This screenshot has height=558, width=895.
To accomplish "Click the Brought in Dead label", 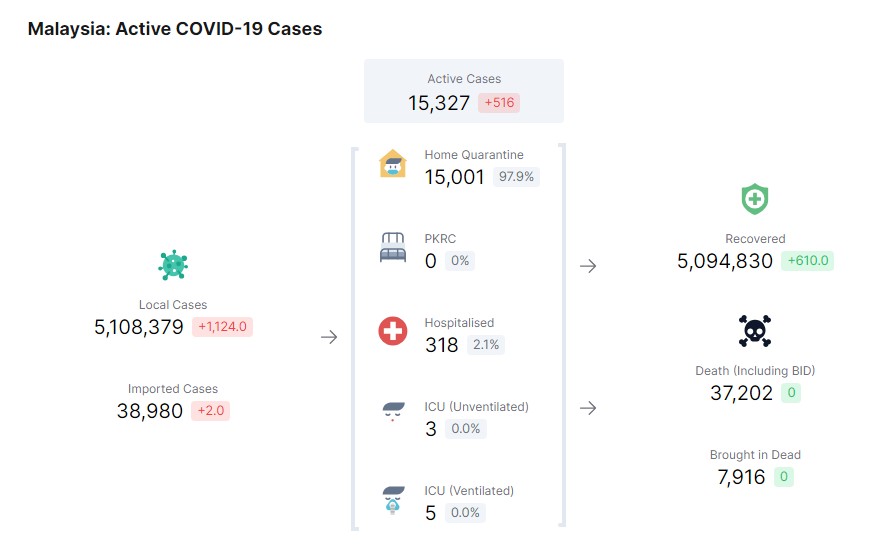I will point(755,455).
